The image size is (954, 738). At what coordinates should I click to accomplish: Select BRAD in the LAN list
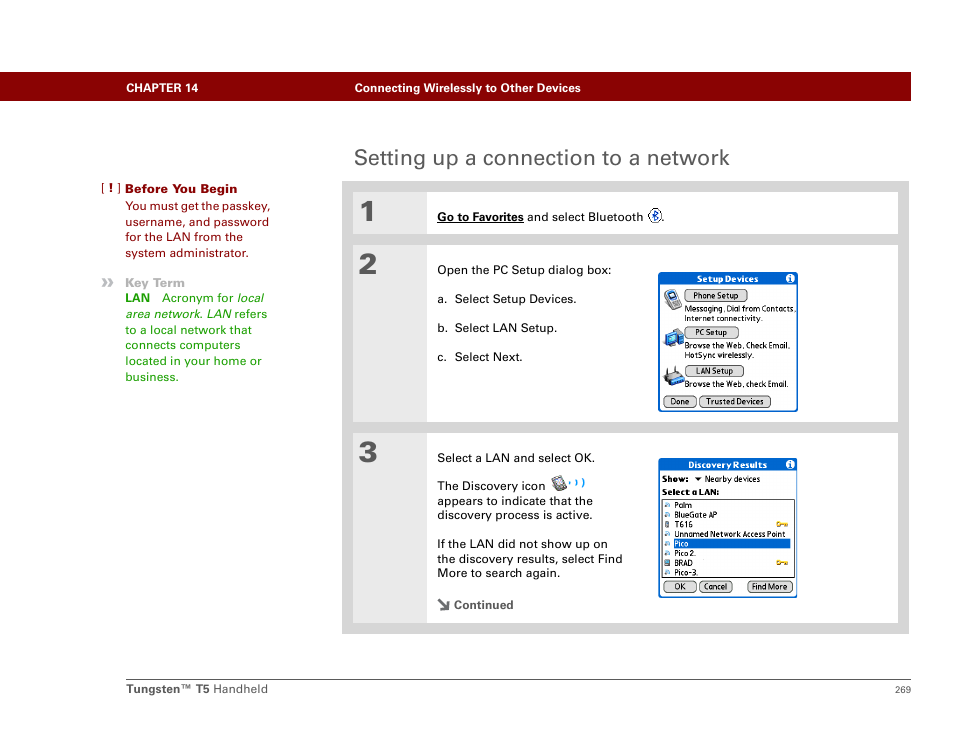683,563
